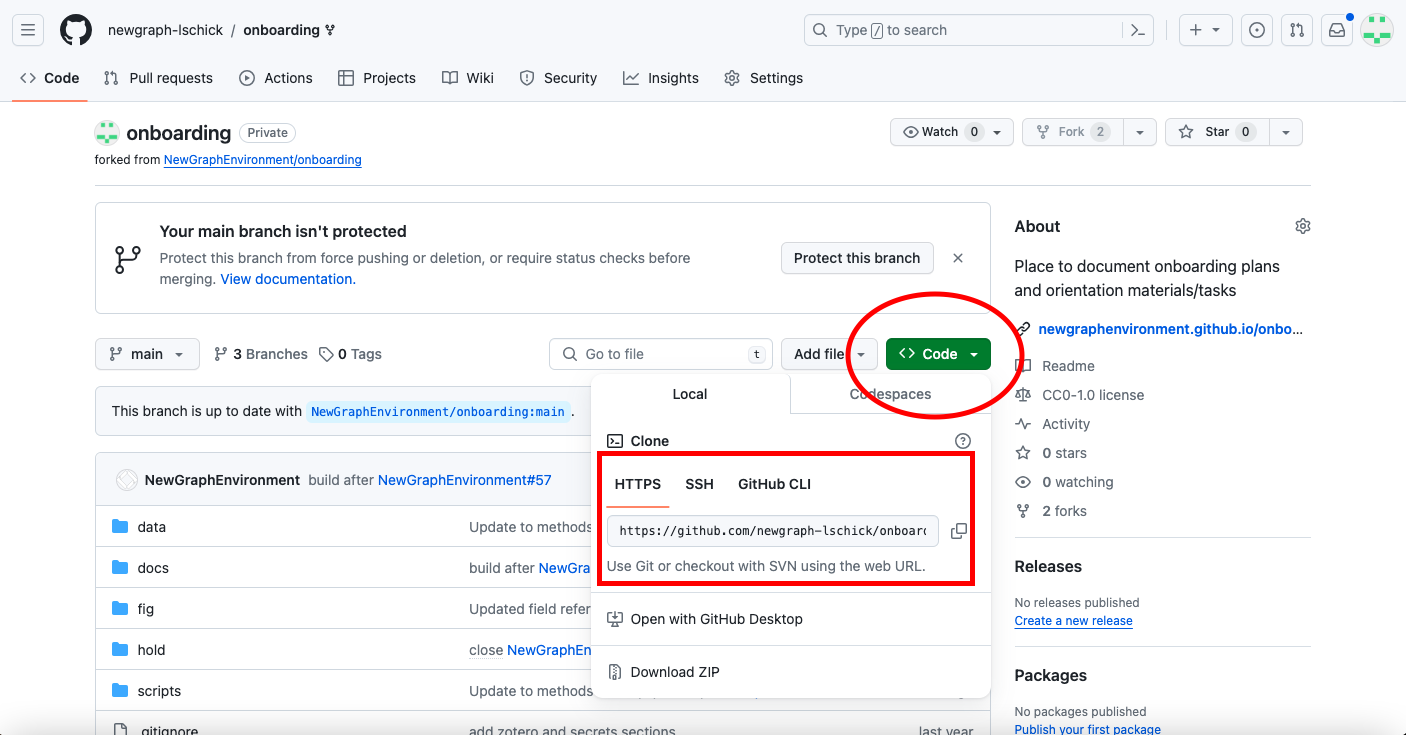
Task: Open the hold folder
Action: click(x=152, y=650)
